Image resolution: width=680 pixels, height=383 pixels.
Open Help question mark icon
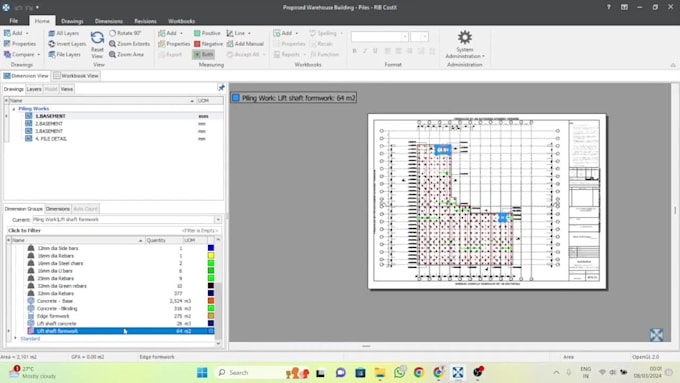point(608,7)
